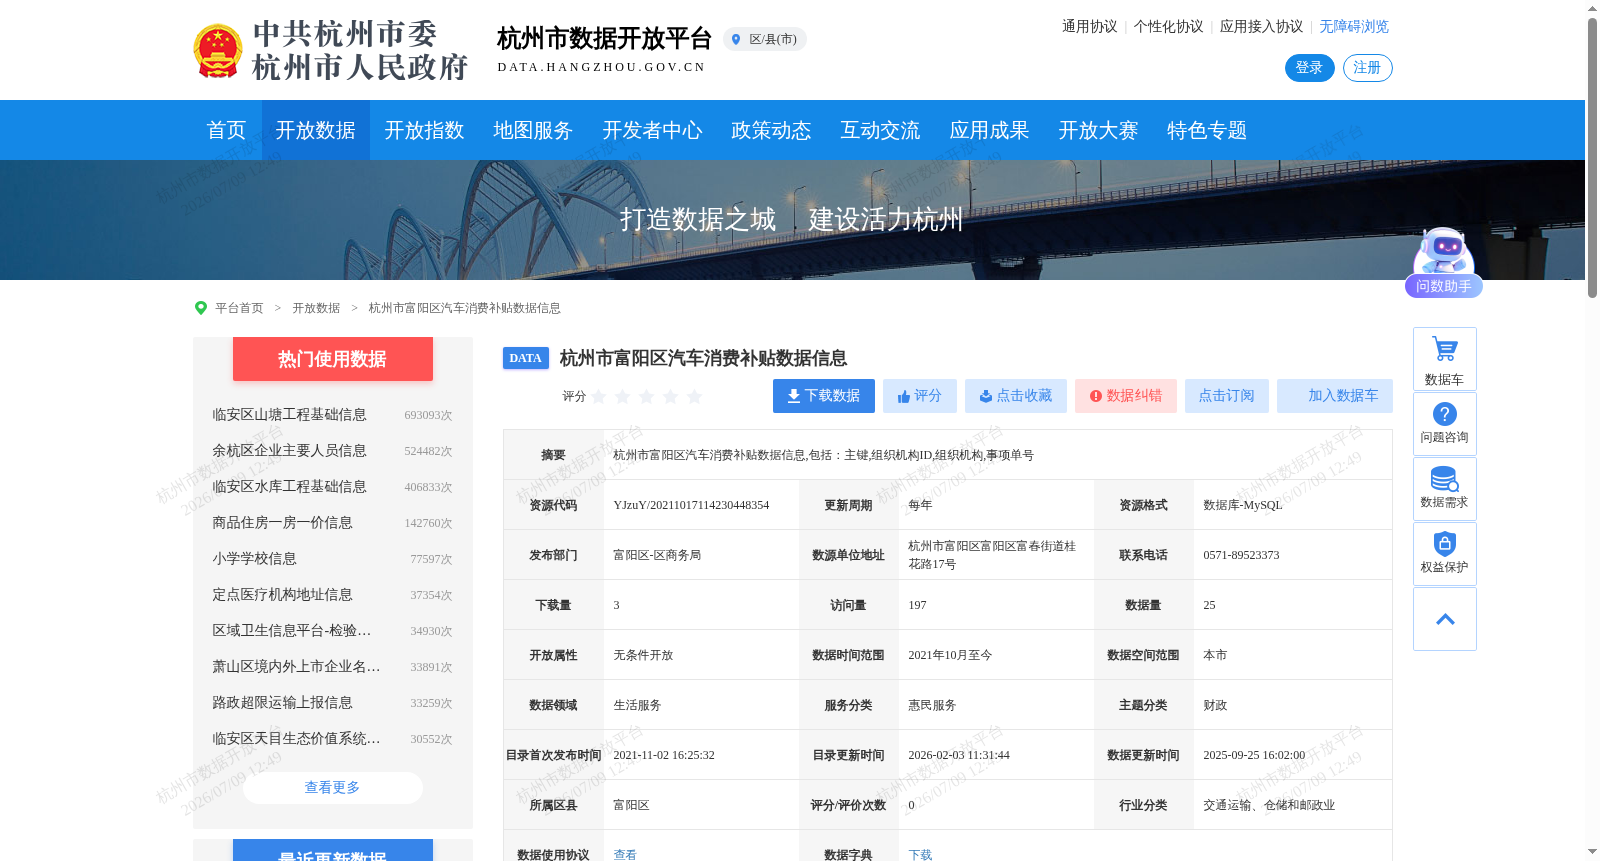Open the 无障碍浏览 accessibility link
This screenshot has height=861, width=1600.
(x=1354, y=27)
